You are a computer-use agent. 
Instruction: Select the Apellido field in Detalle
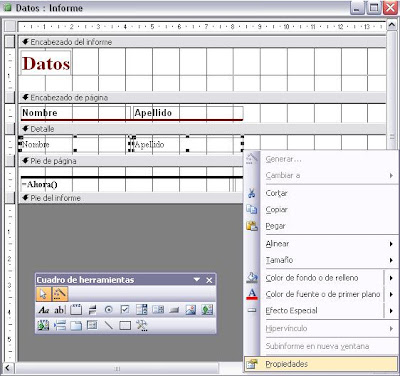[x=187, y=144]
